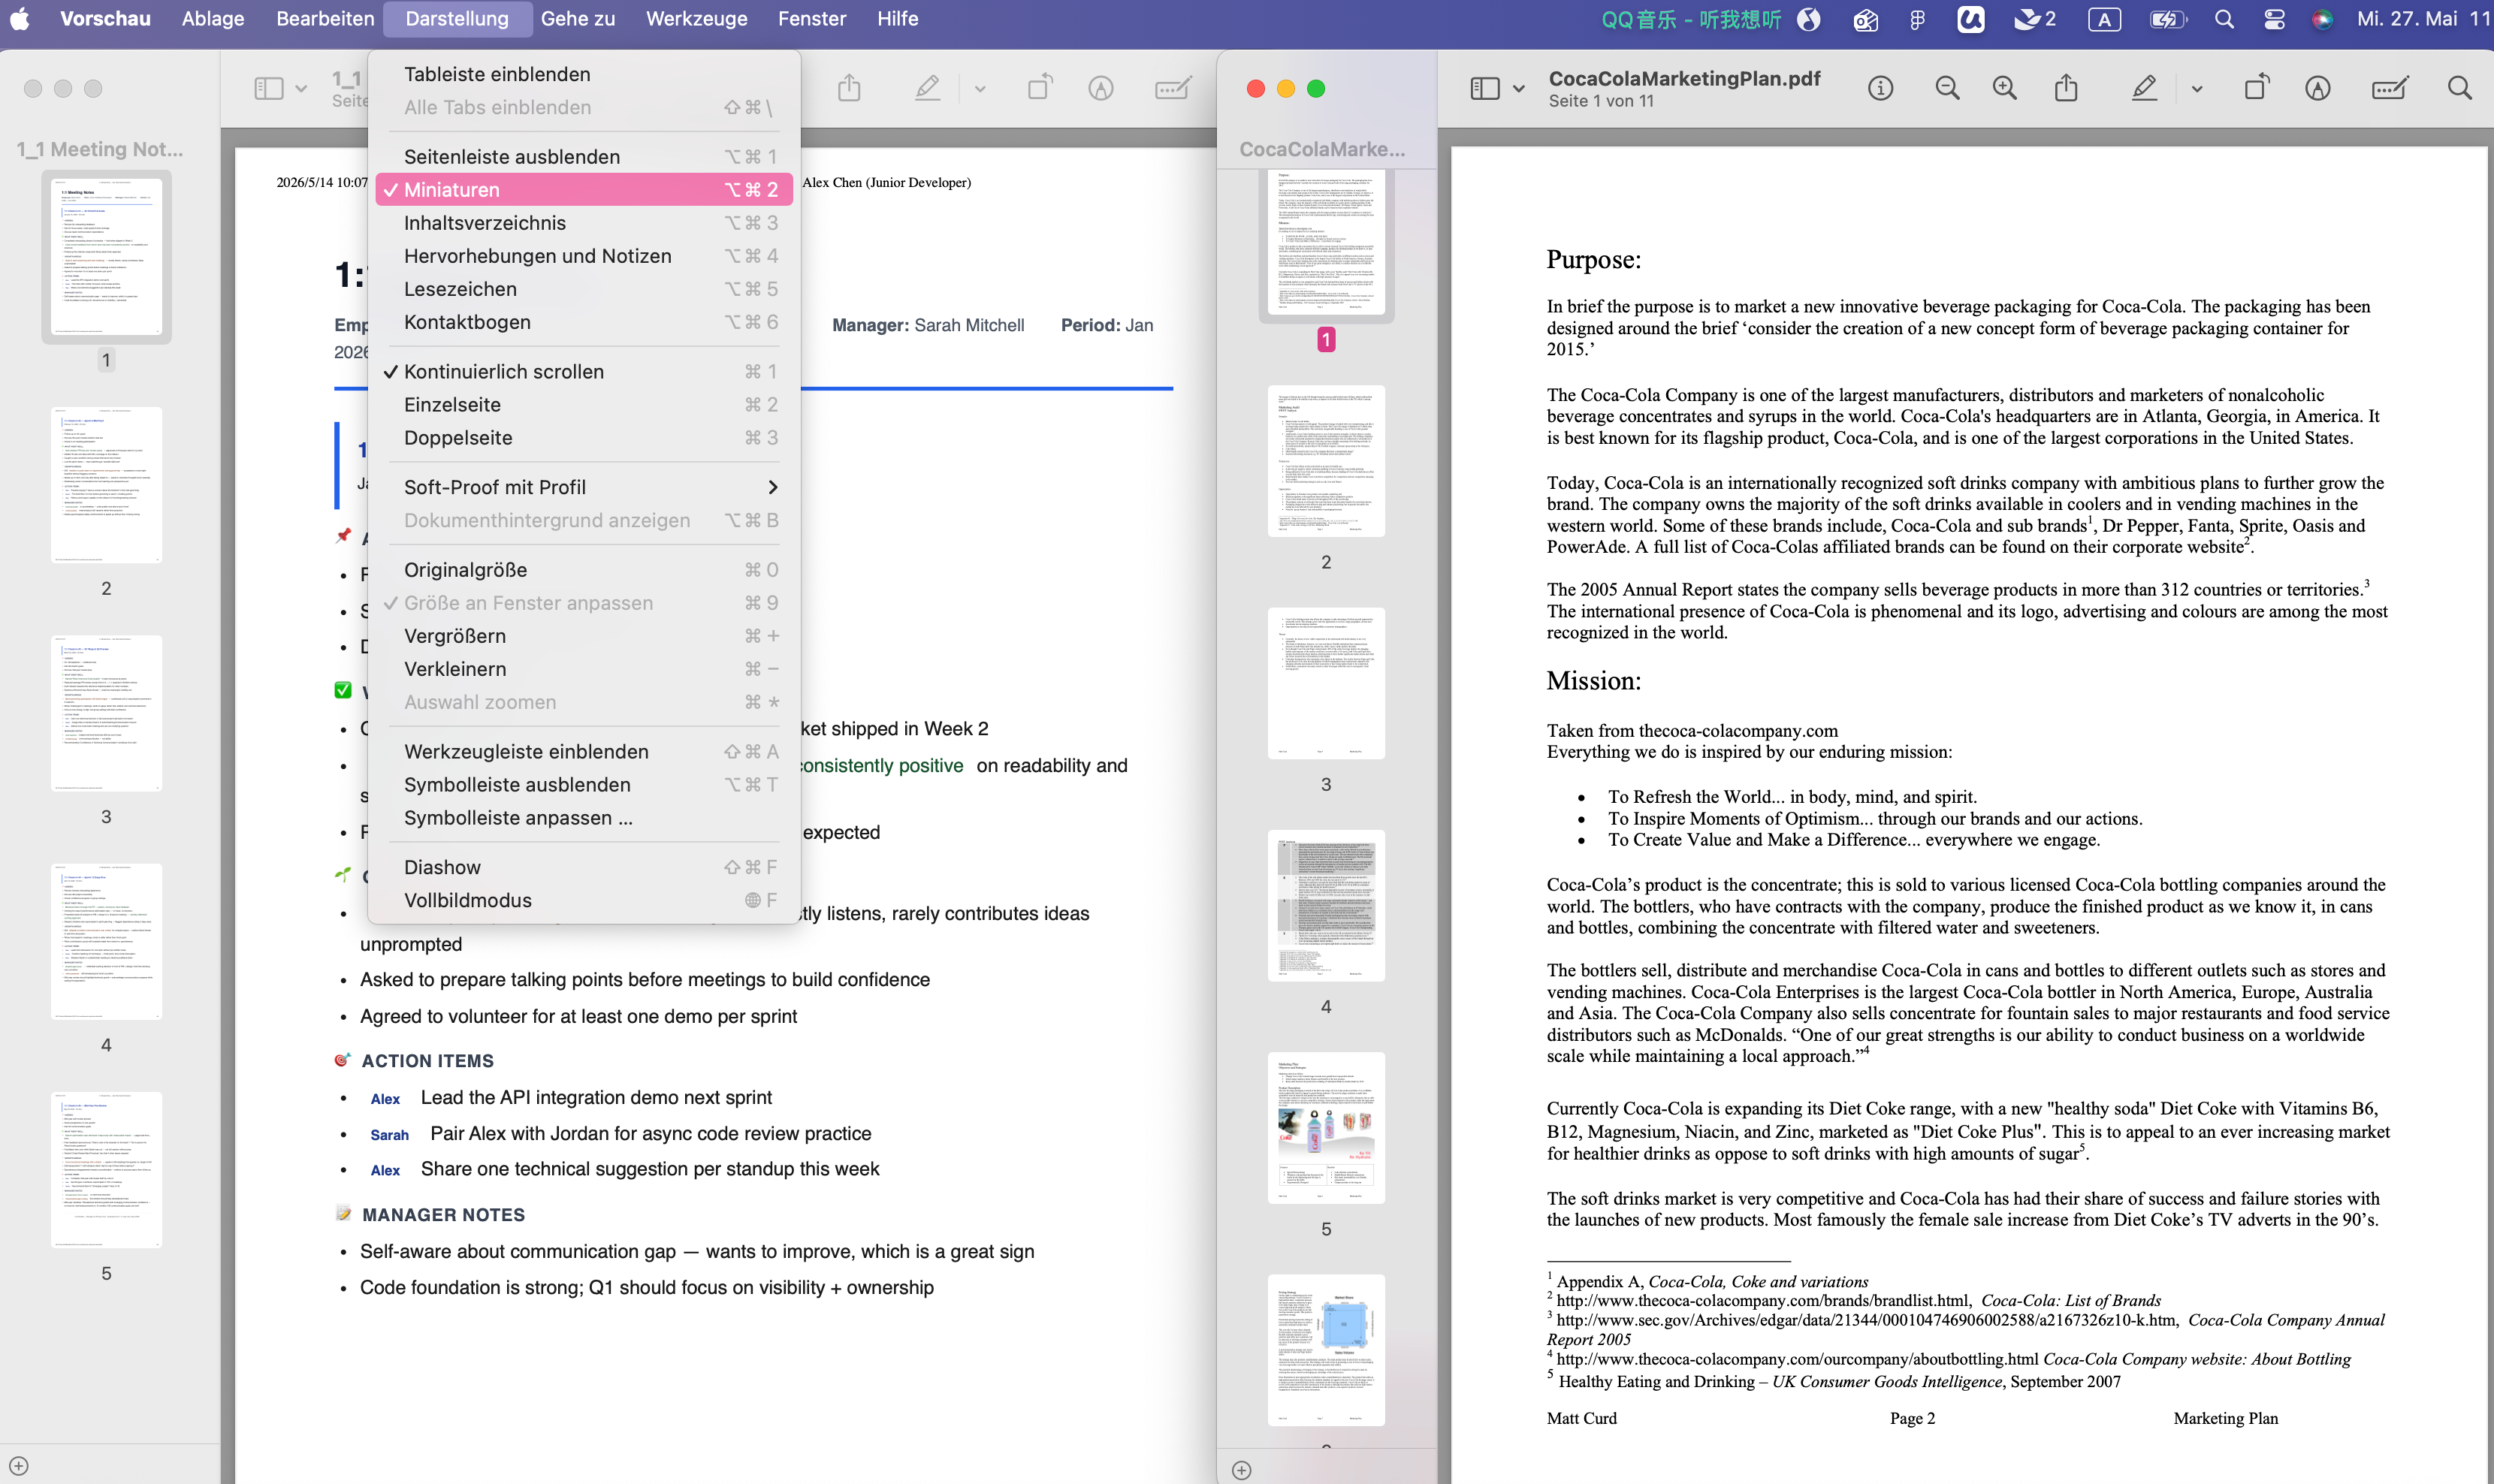Click the Symbolleiste ausblenden entry
This screenshot has width=2494, height=1484.
584,785
